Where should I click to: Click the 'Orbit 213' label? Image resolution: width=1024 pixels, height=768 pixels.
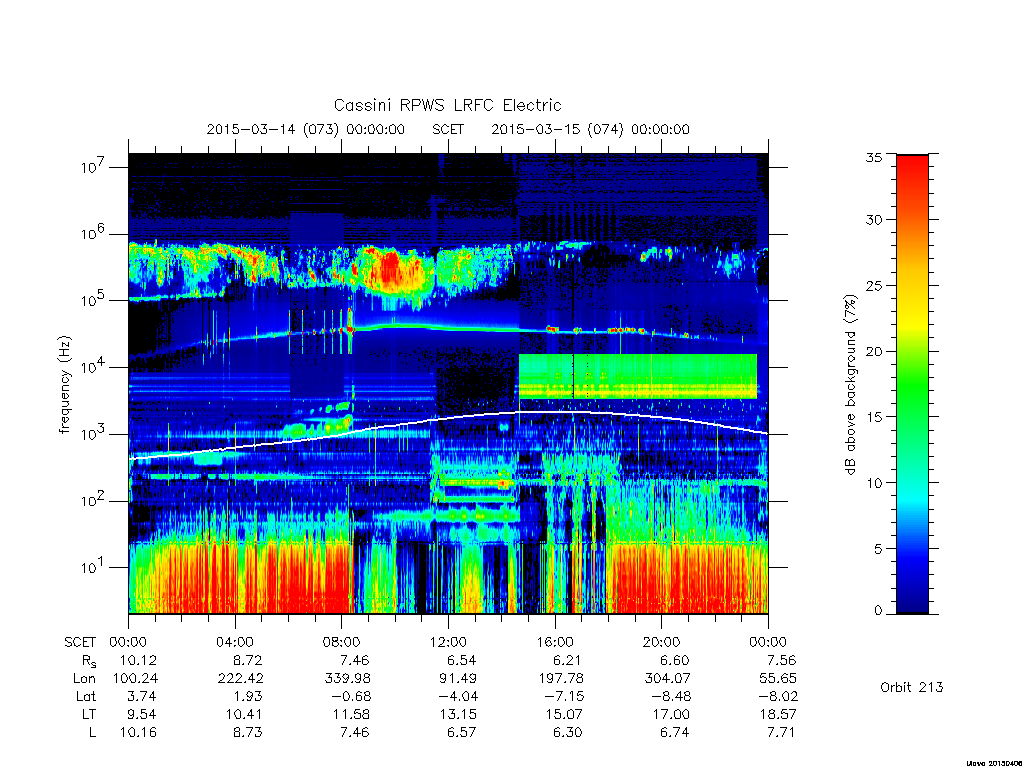pyautogui.click(x=912, y=687)
